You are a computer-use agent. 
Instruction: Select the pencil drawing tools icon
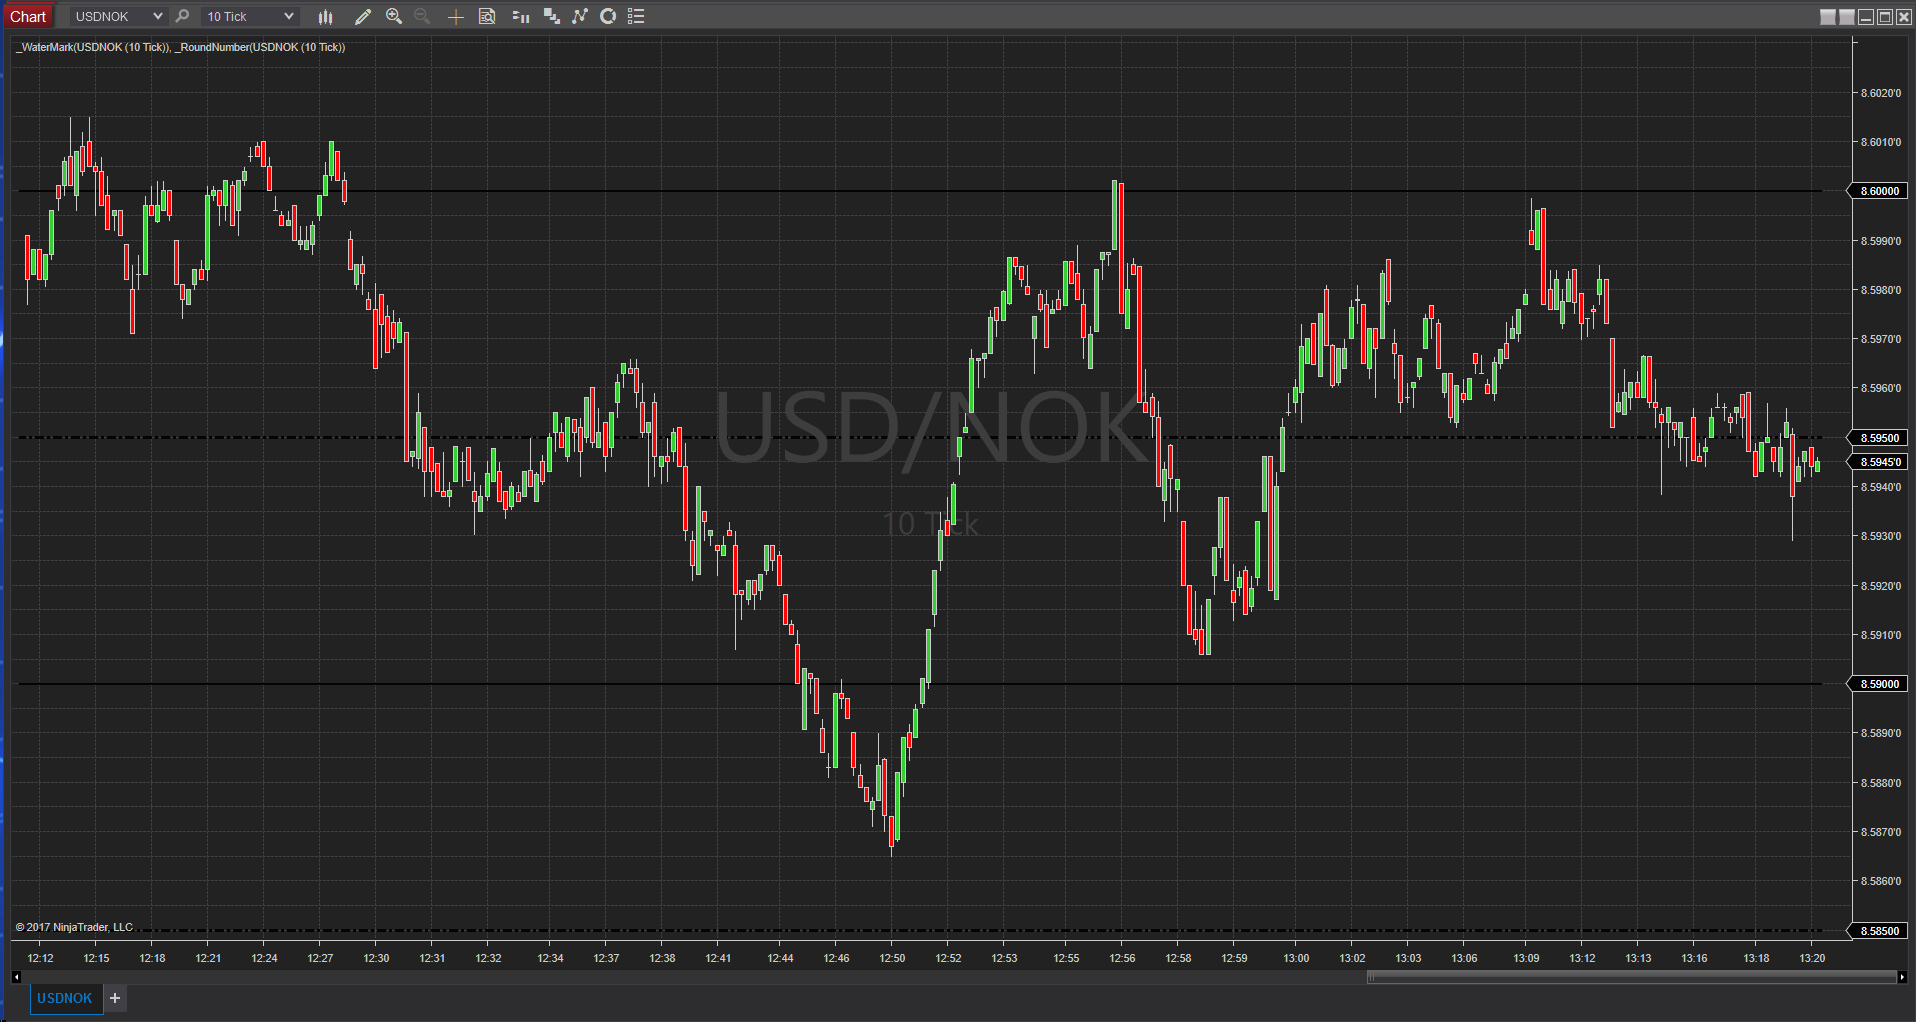pos(363,16)
